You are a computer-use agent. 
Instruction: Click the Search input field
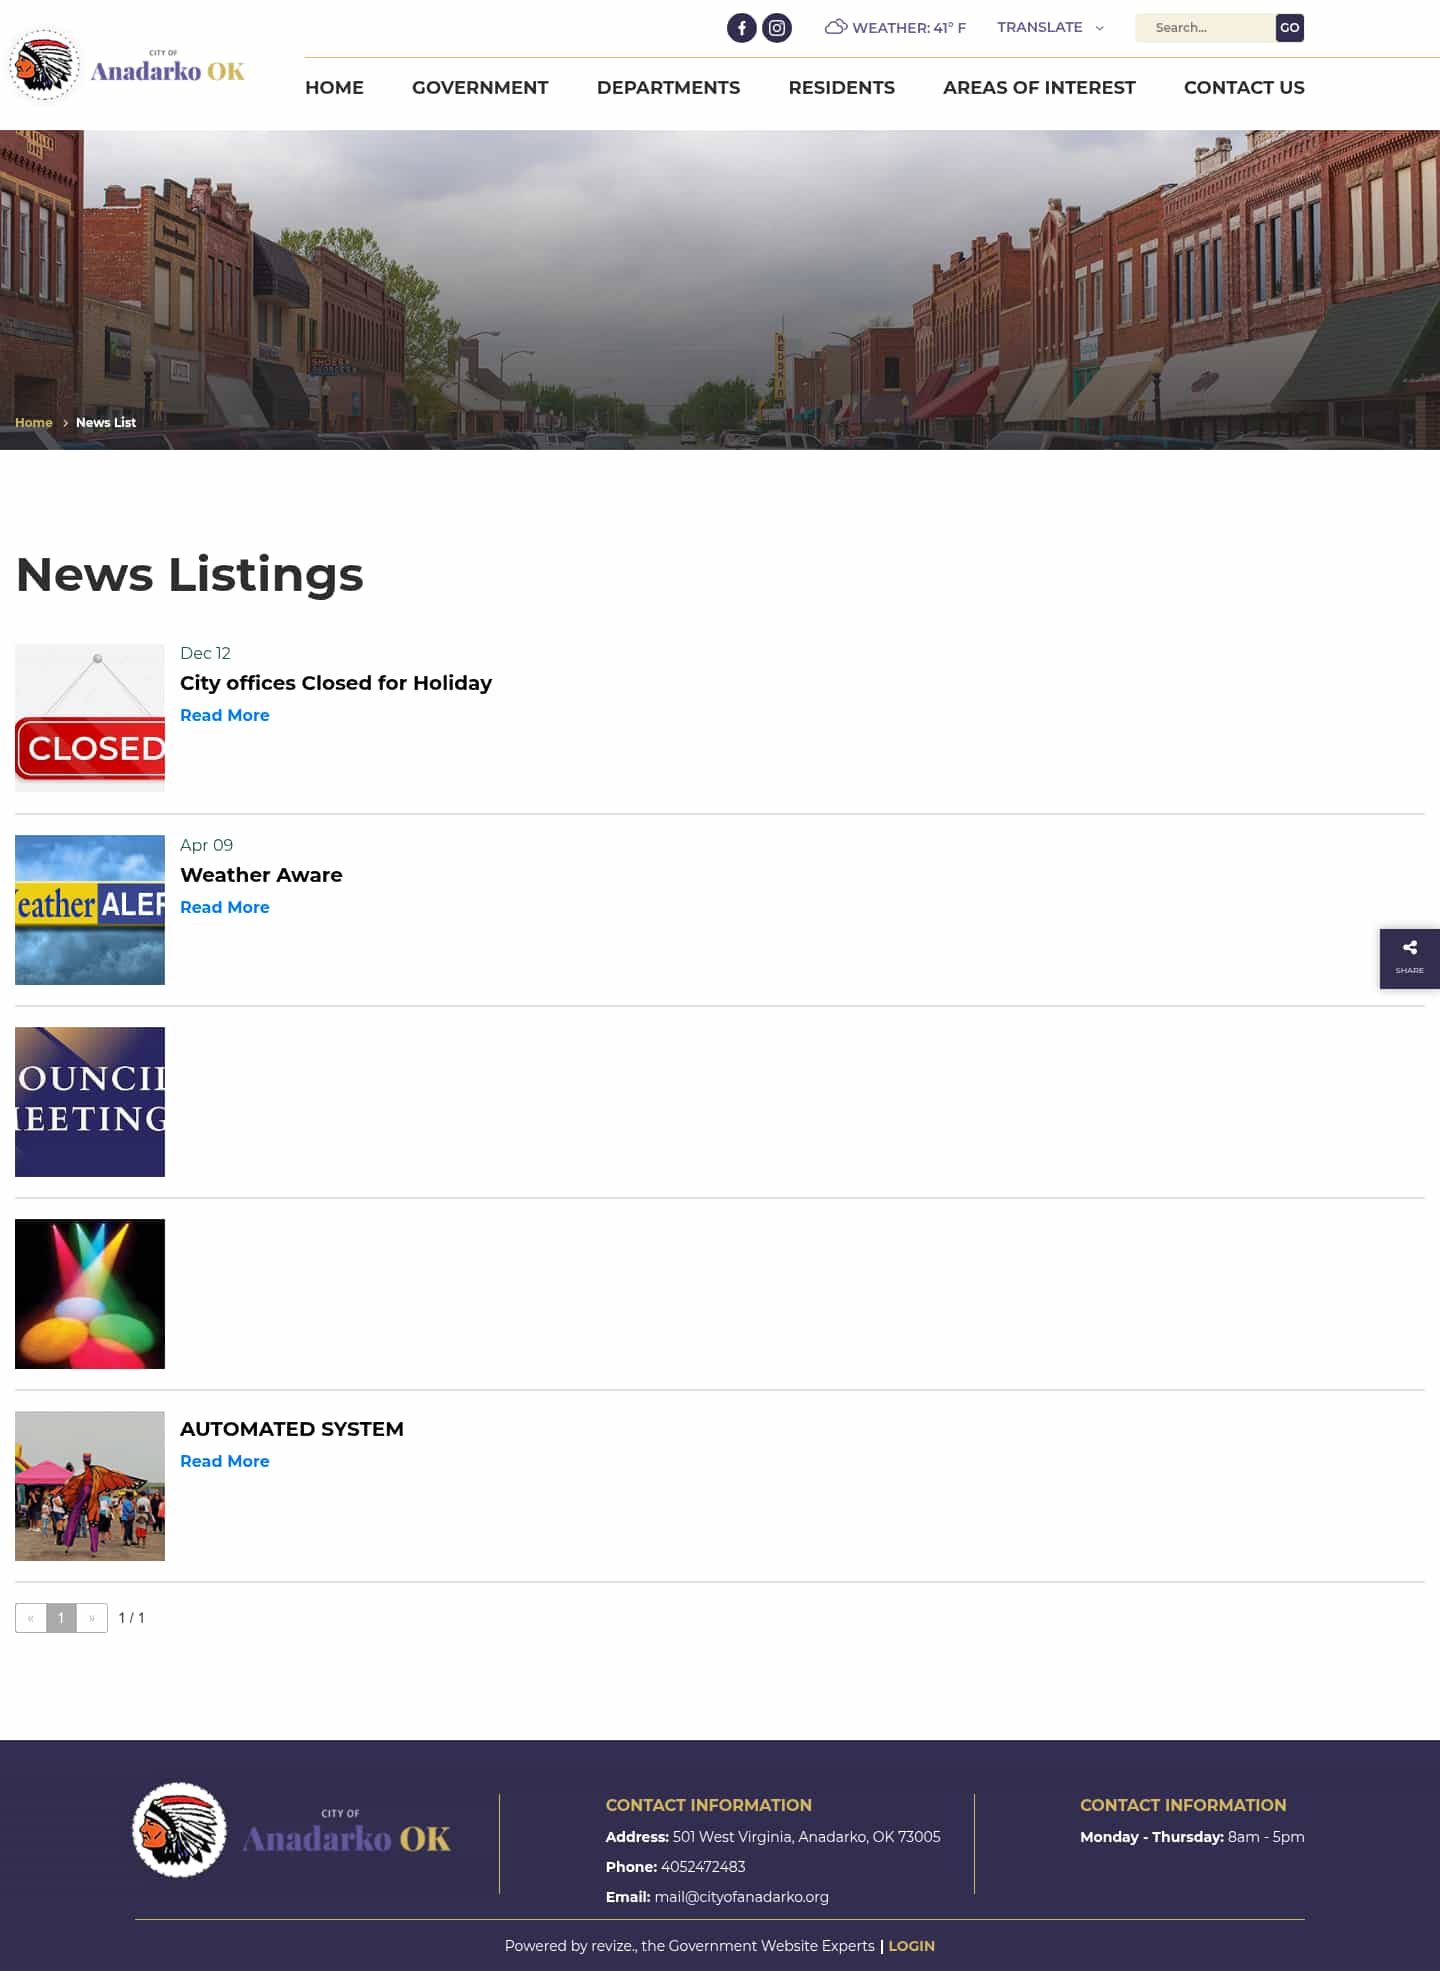pyautogui.click(x=1205, y=28)
